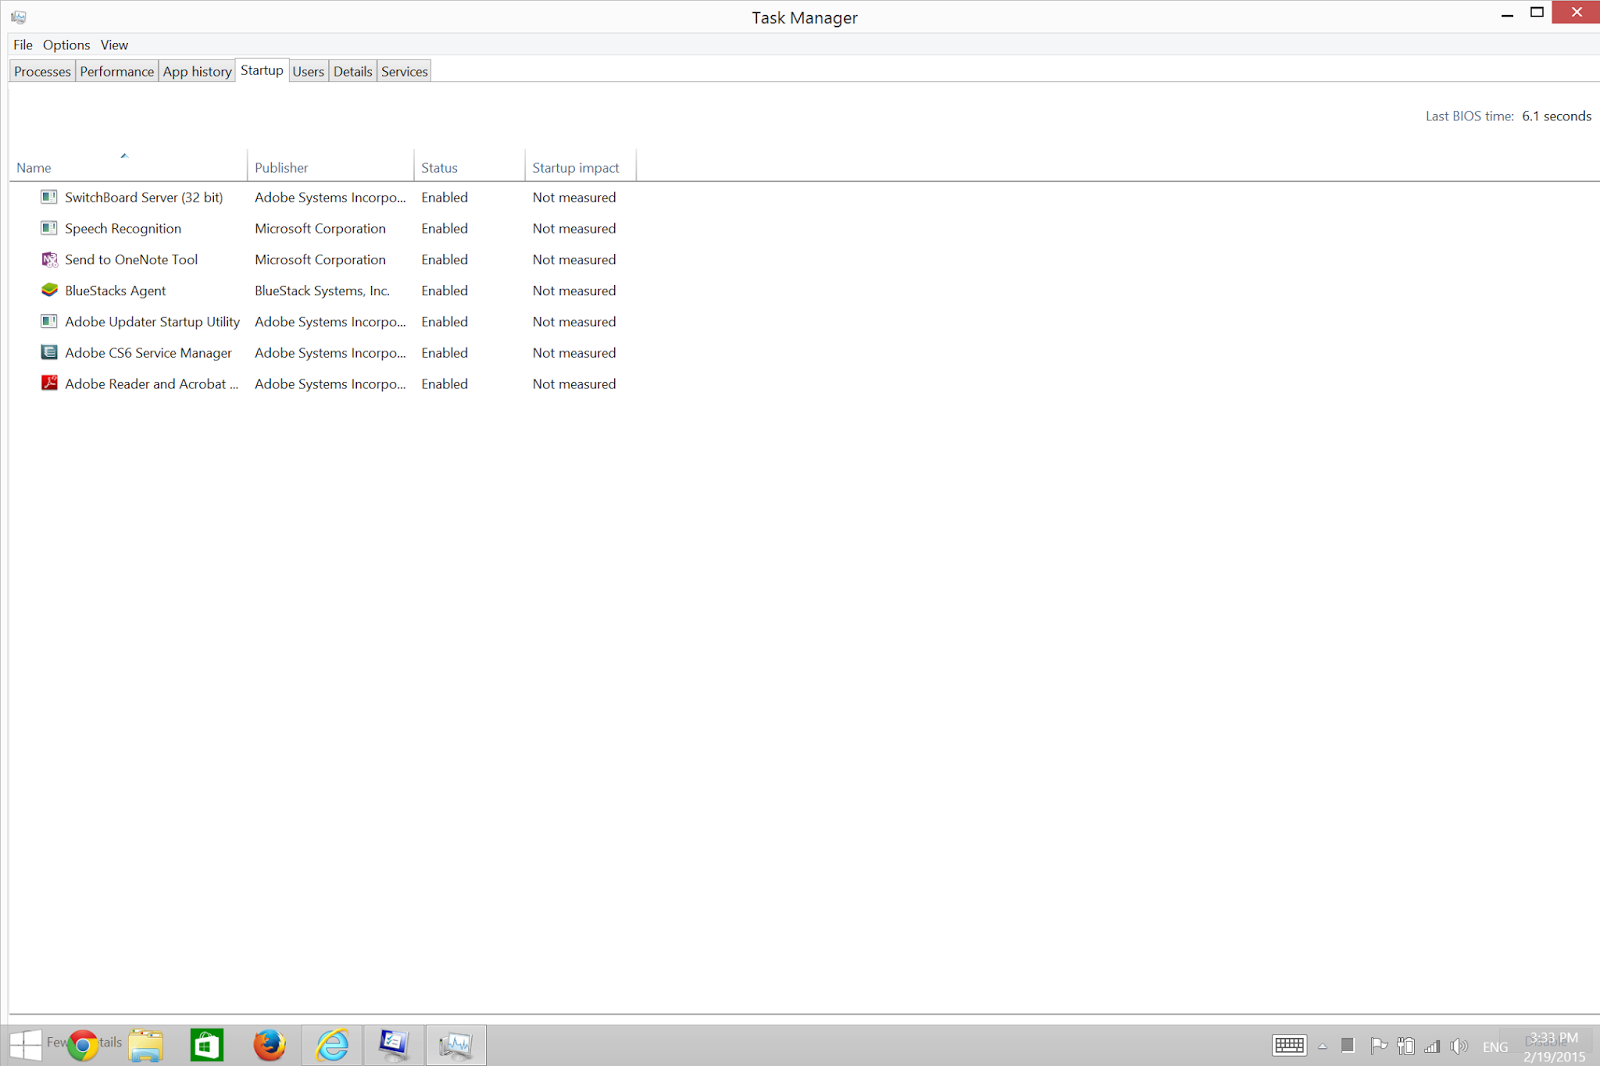This screenshot has width=1600, height=1066.
Task: Open the File menu
Action: coord(23,45)
